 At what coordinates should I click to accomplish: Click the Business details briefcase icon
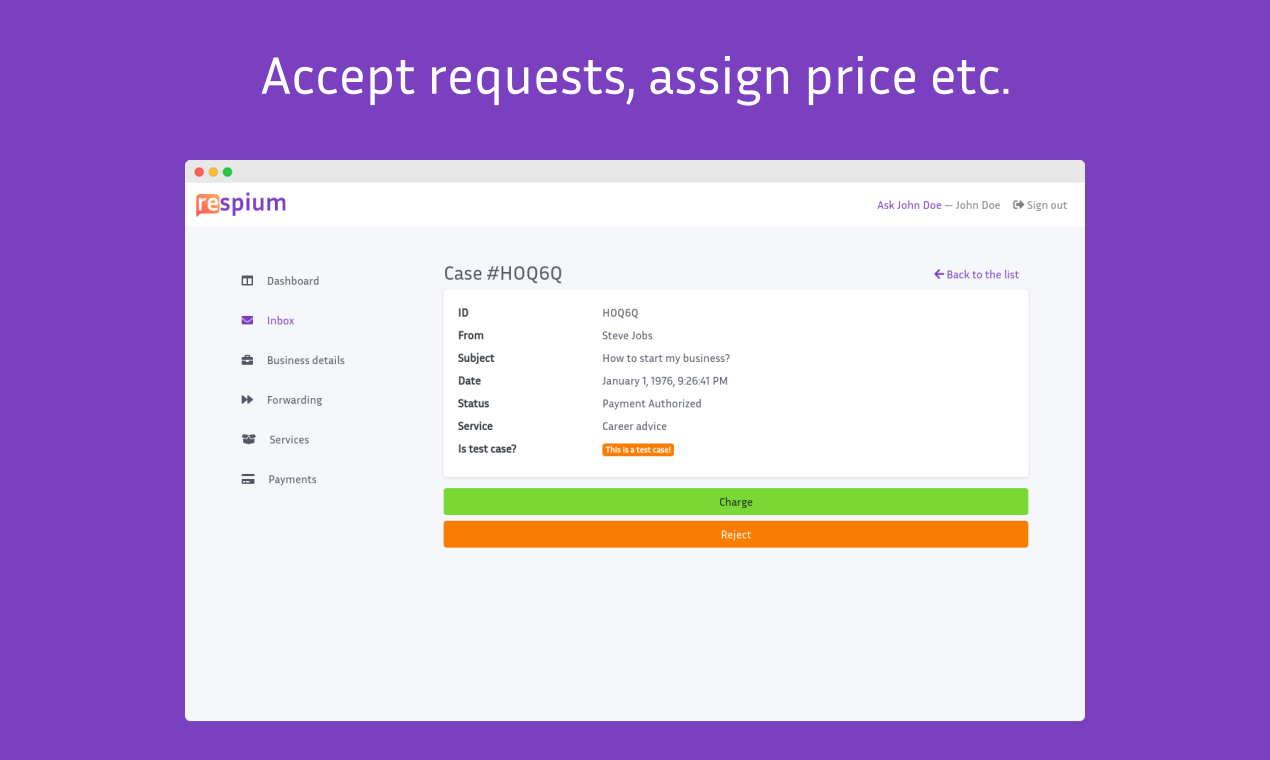(247, 360)
